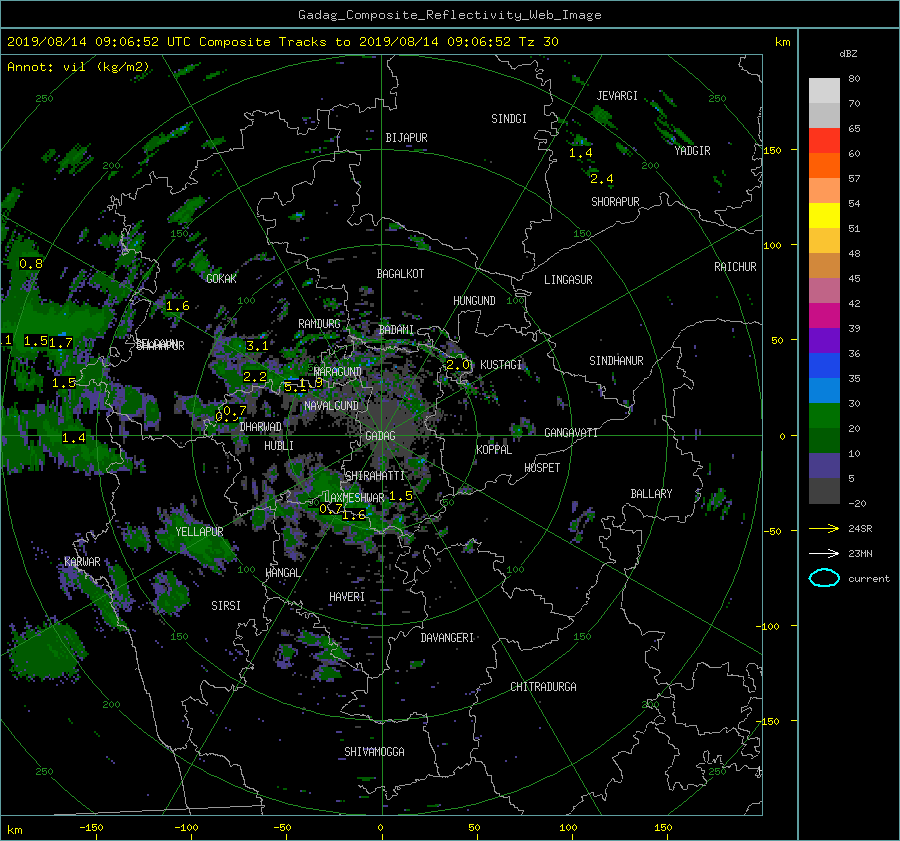Click the HOSPET city label

tap(542, 468)
